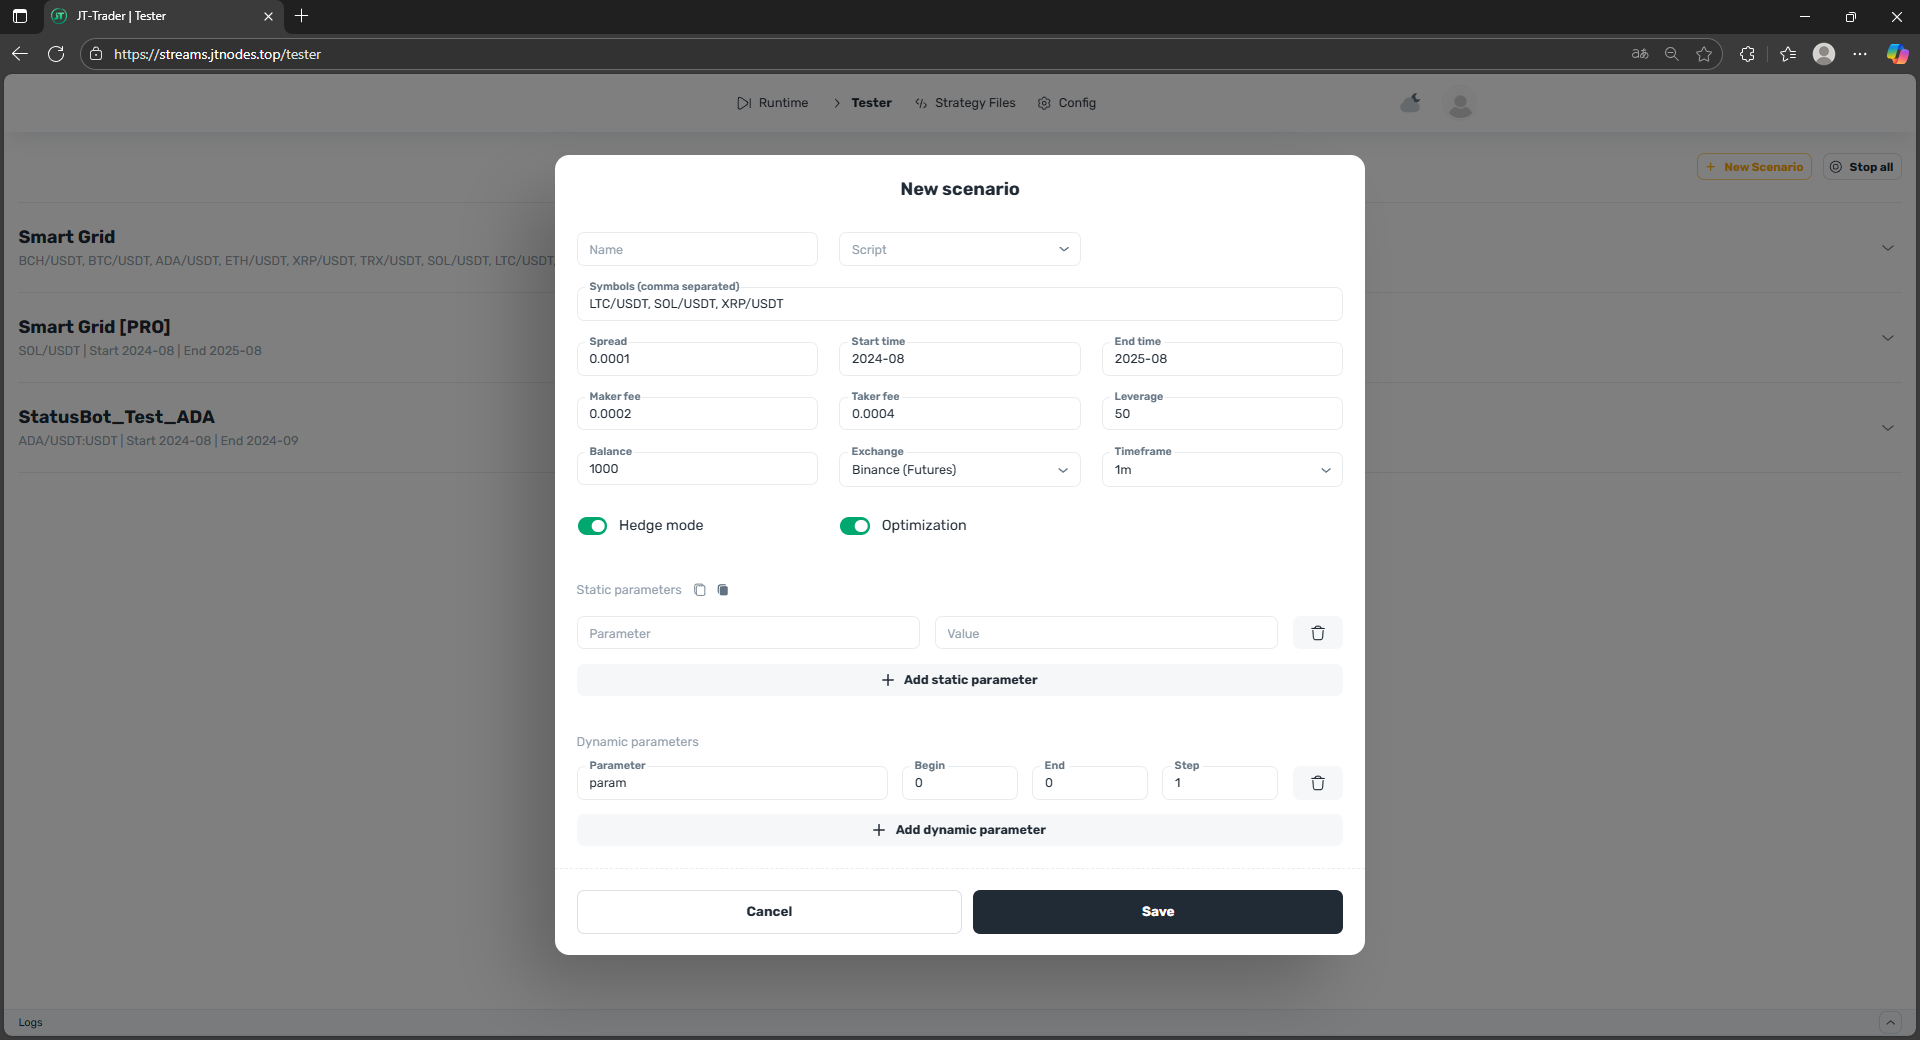
Task: Delete the static parameter row
Action: pos(1317,633)
